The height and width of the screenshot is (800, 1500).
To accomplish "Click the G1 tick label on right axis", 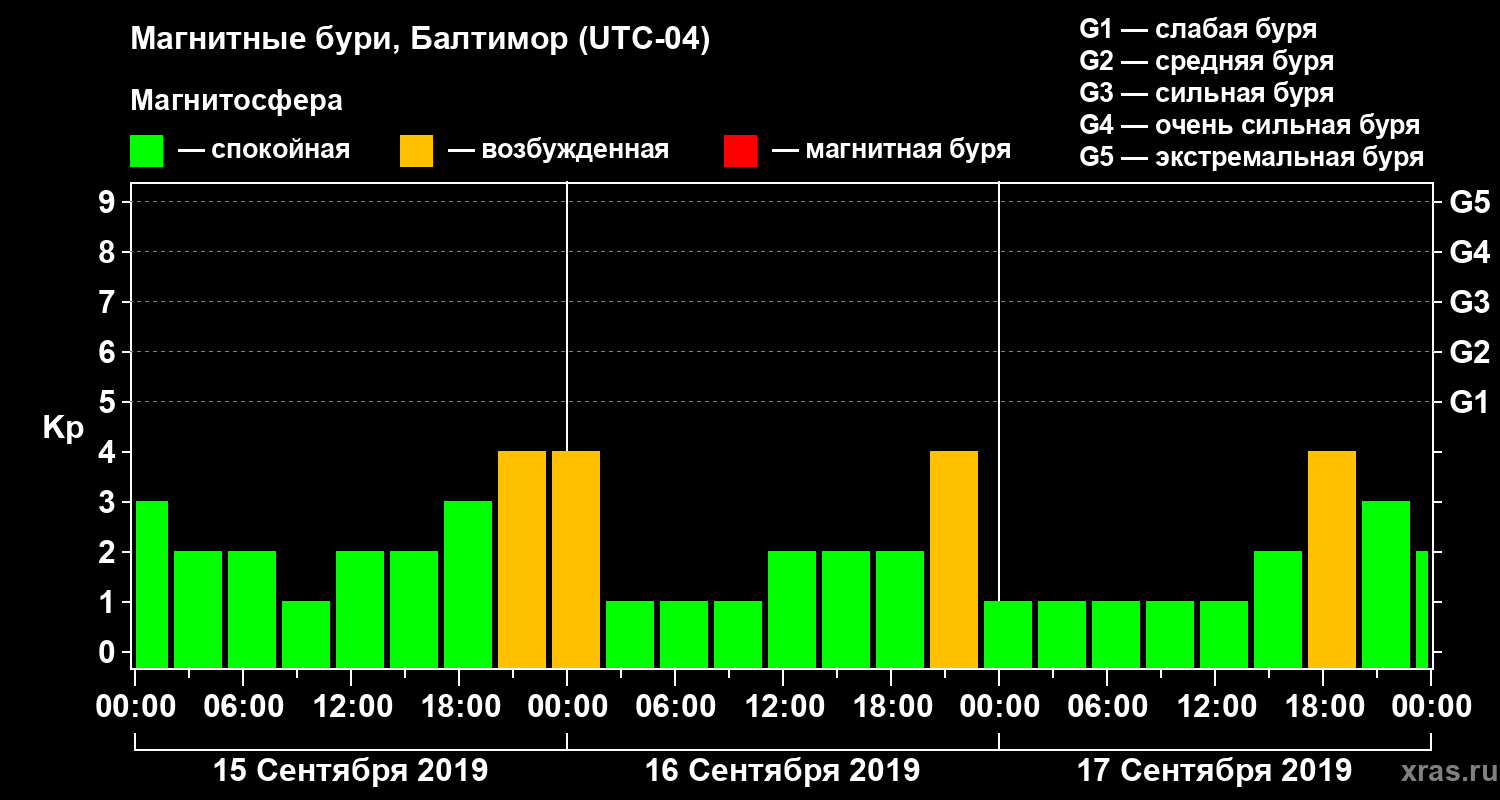I will 1469,402.
